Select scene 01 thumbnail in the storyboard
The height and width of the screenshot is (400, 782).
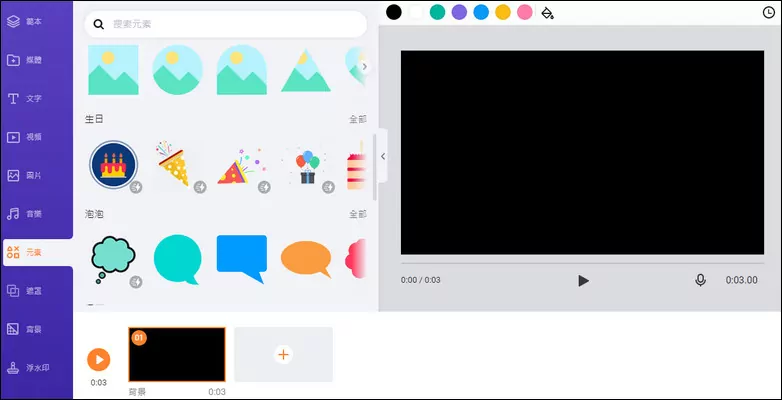coord(177,355)
